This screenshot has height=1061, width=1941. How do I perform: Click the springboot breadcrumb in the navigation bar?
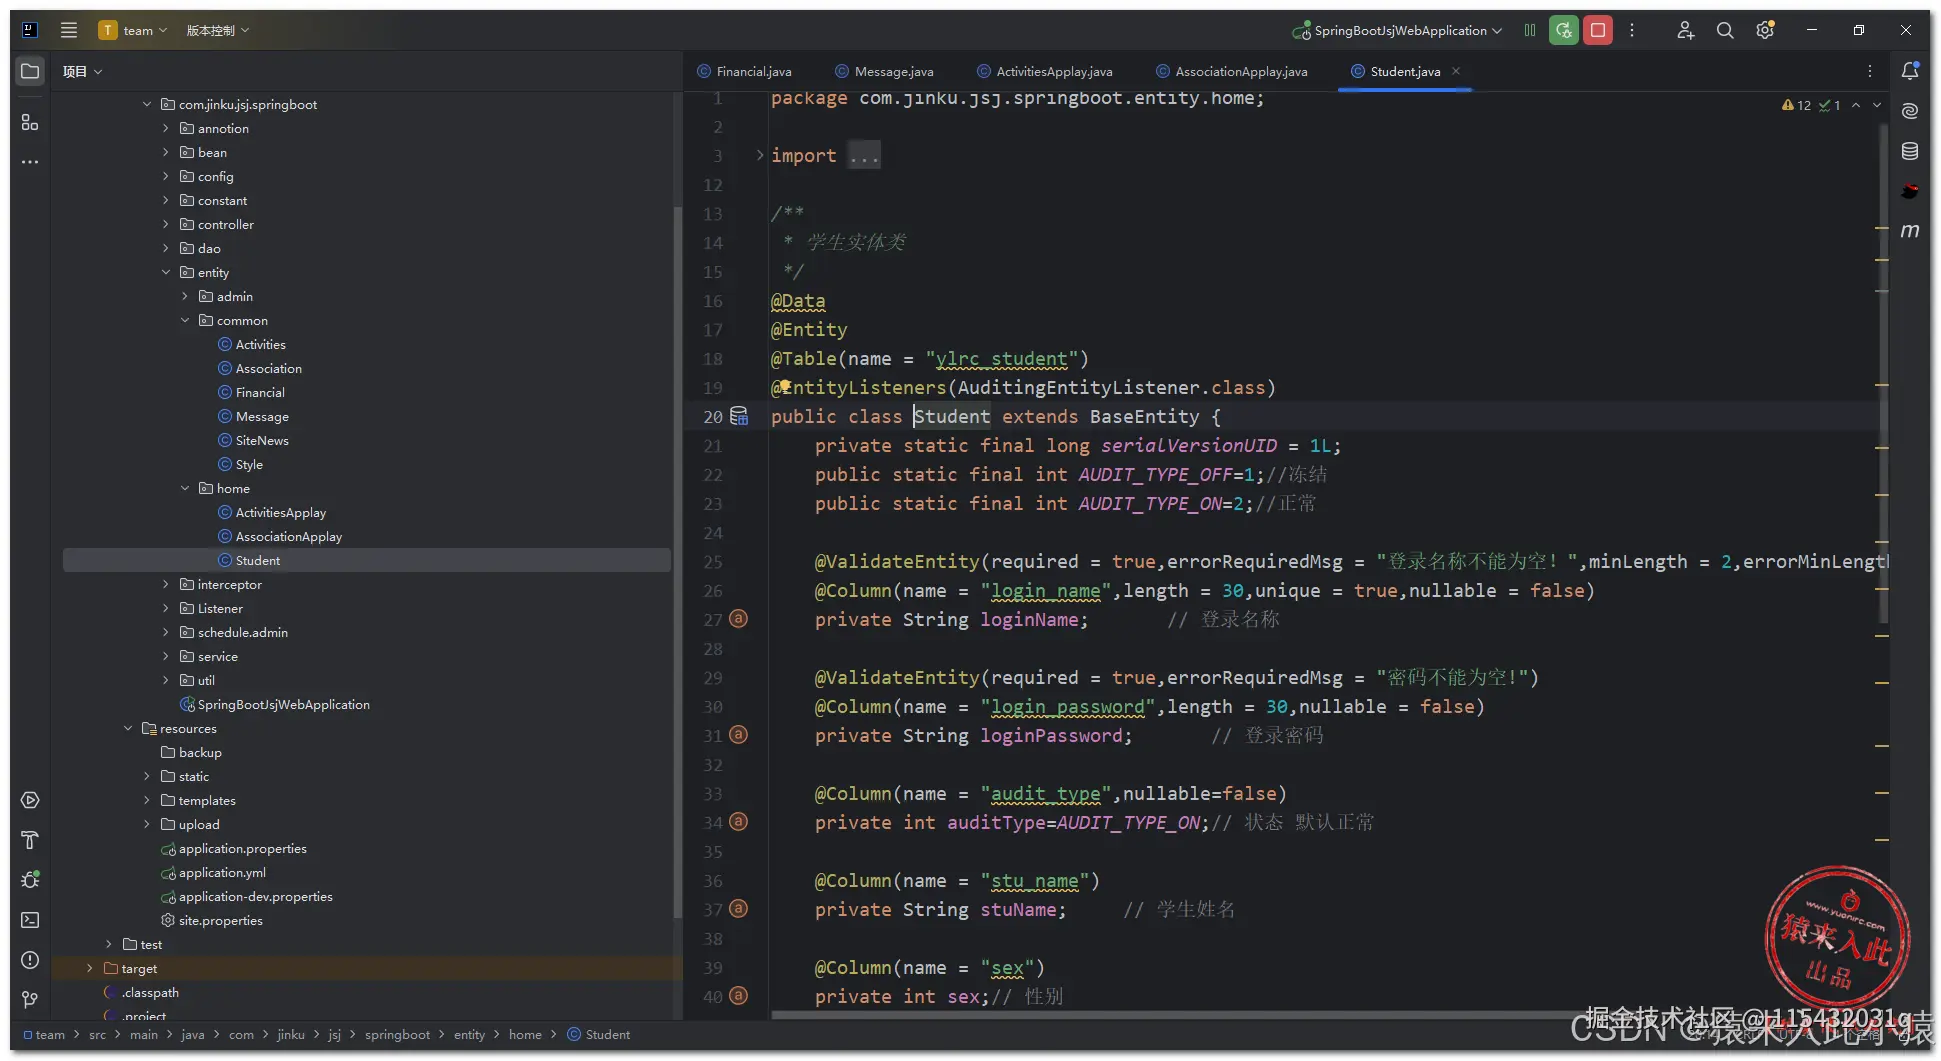(397, 1034)
